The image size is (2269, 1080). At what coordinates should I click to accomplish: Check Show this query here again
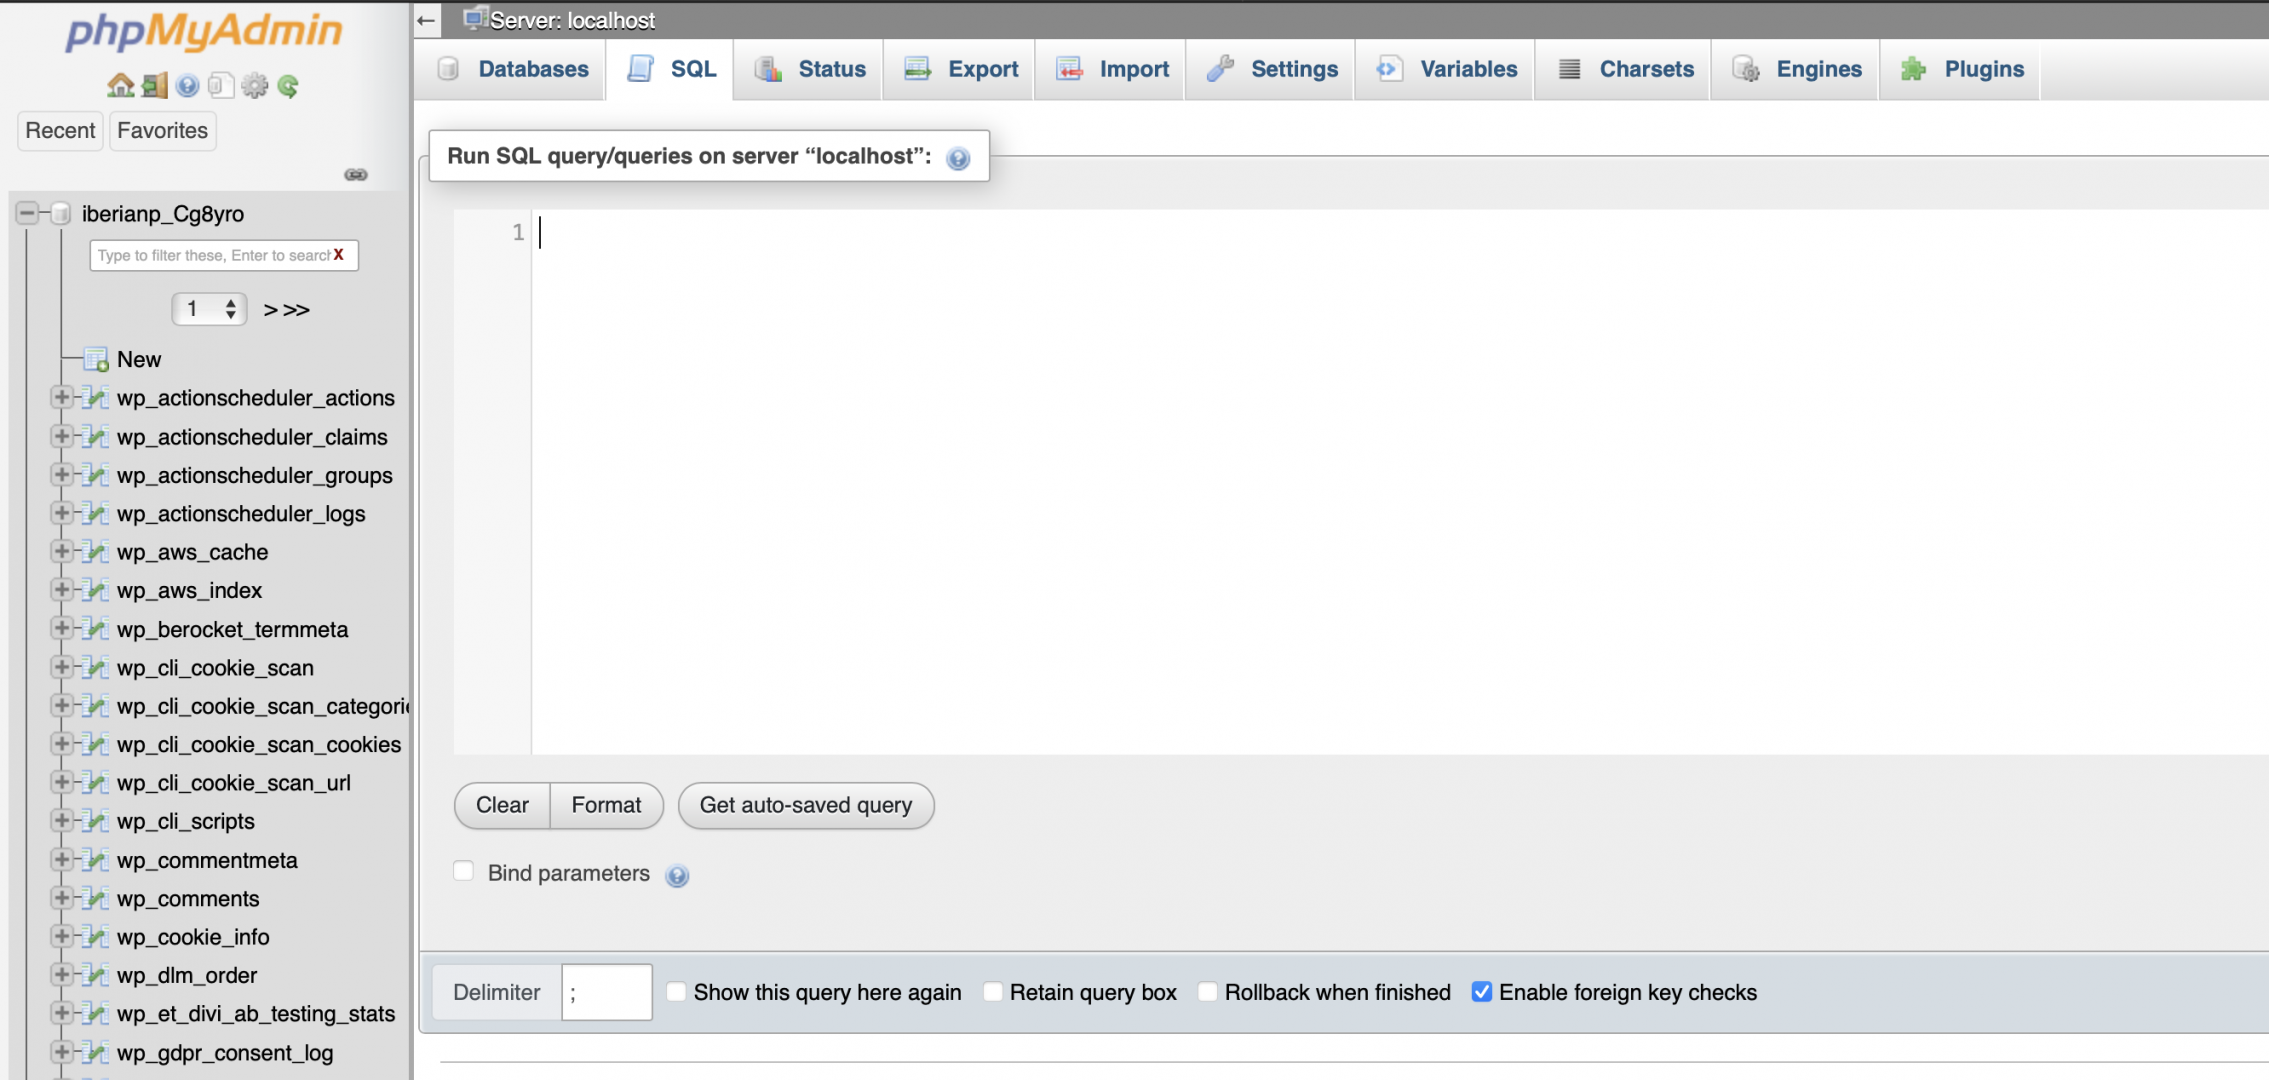677,991
